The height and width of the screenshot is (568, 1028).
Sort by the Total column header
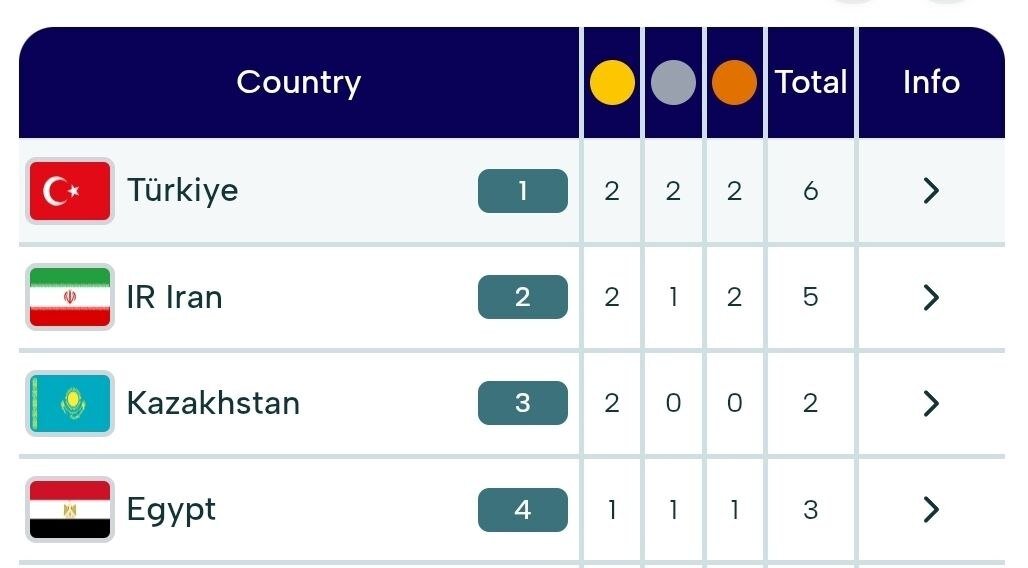click(811, 82)
